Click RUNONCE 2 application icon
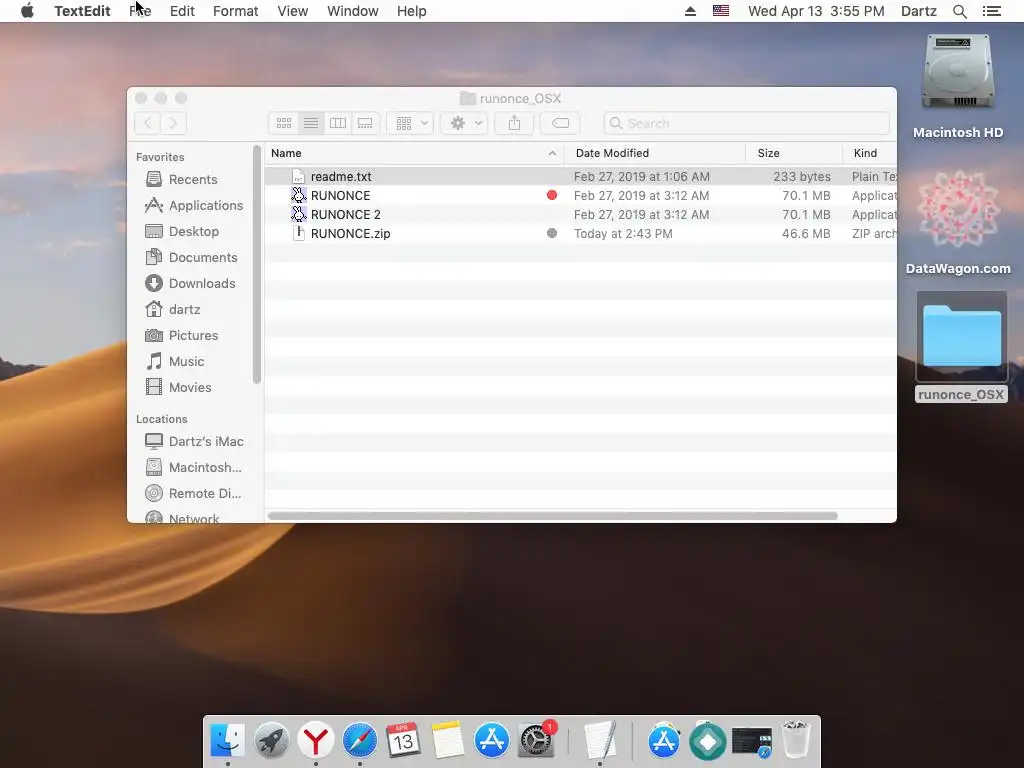This screenshot has height=768, width=1024. (298, 214)
